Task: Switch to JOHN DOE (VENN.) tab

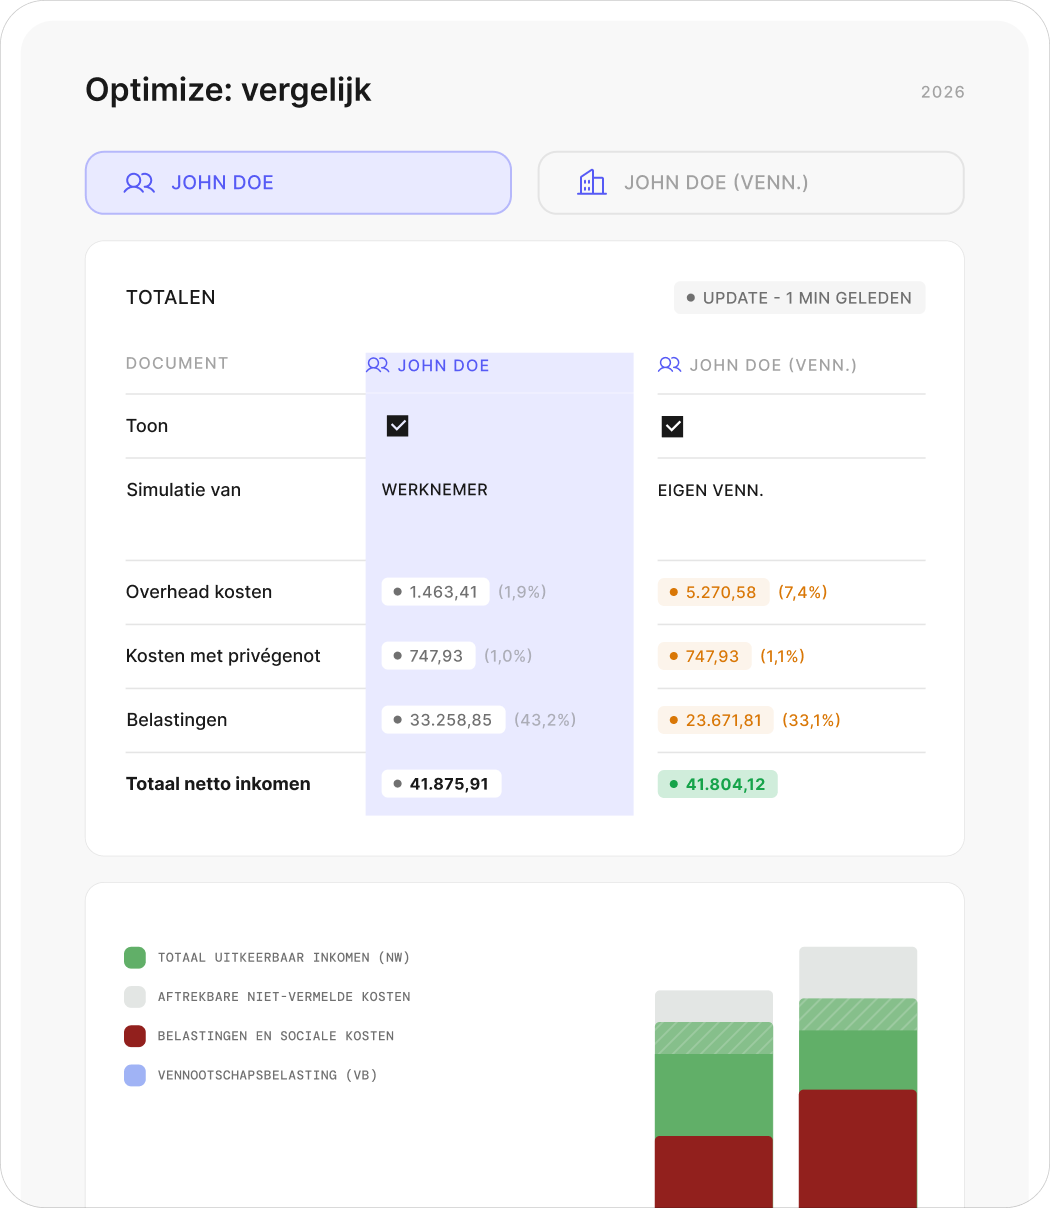Action: point(751,183)
